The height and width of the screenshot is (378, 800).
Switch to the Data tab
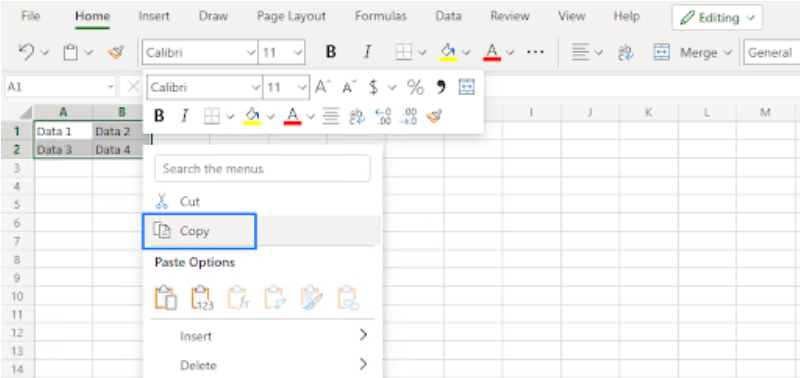click(x=448, y=16)
